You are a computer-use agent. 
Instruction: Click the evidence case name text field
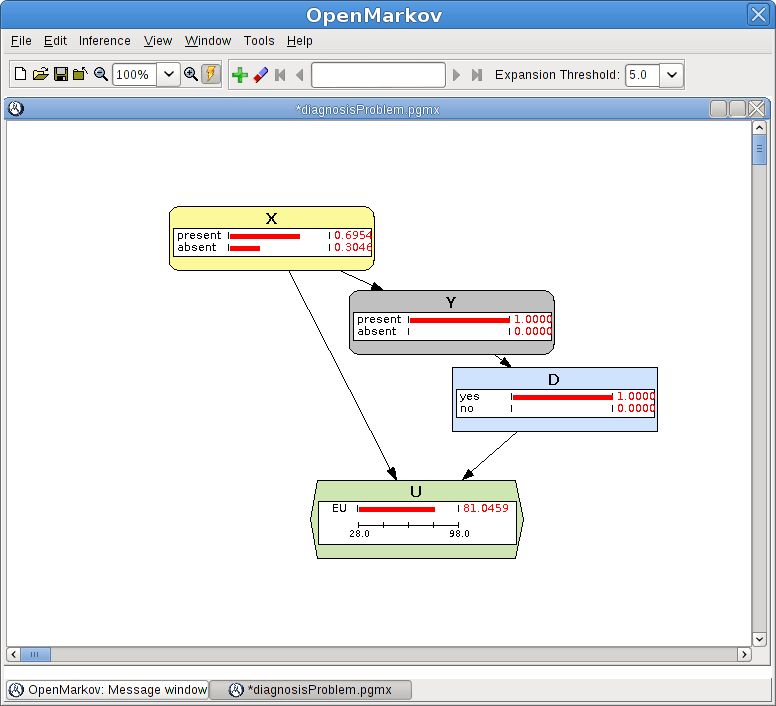pyautogui.click(x=378, y=75)
